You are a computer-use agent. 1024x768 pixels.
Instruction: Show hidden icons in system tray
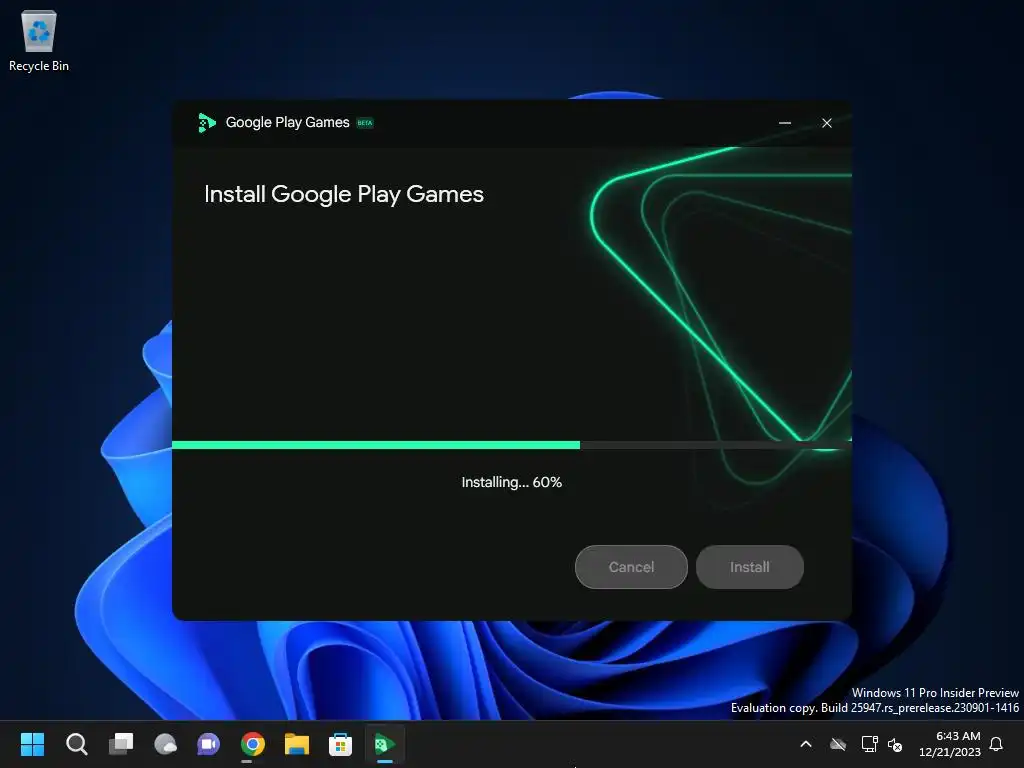pos(806,744)
